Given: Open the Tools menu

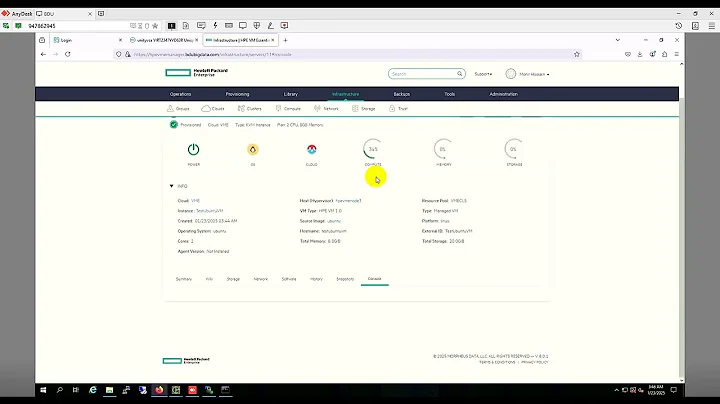Looking at the screenshot, I should [x=450, y=94].
